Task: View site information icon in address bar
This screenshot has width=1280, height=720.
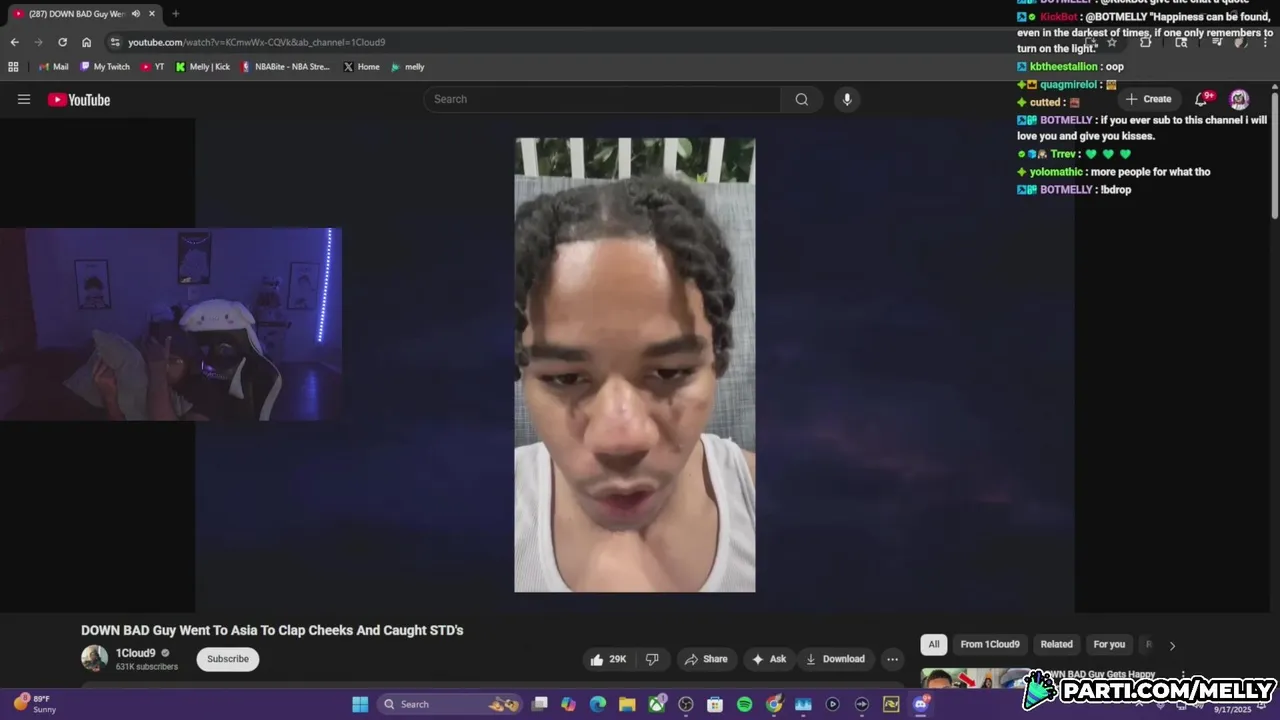Action: click(x=115, y=42)
